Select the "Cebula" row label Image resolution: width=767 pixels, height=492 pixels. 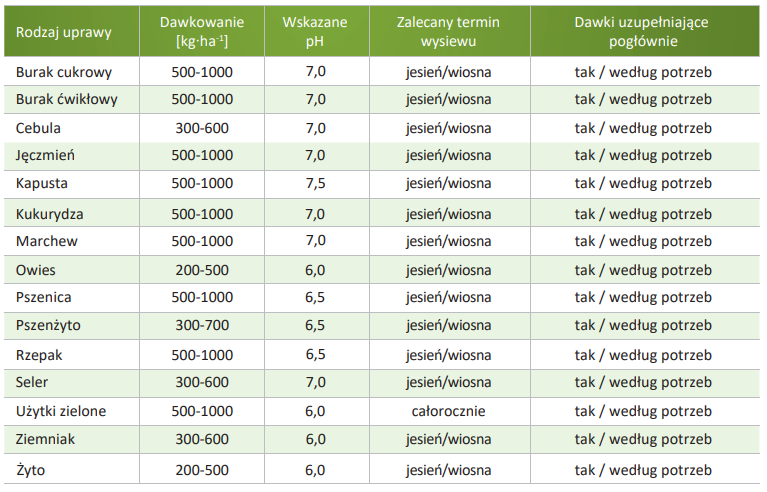click(x=39, y=128)
